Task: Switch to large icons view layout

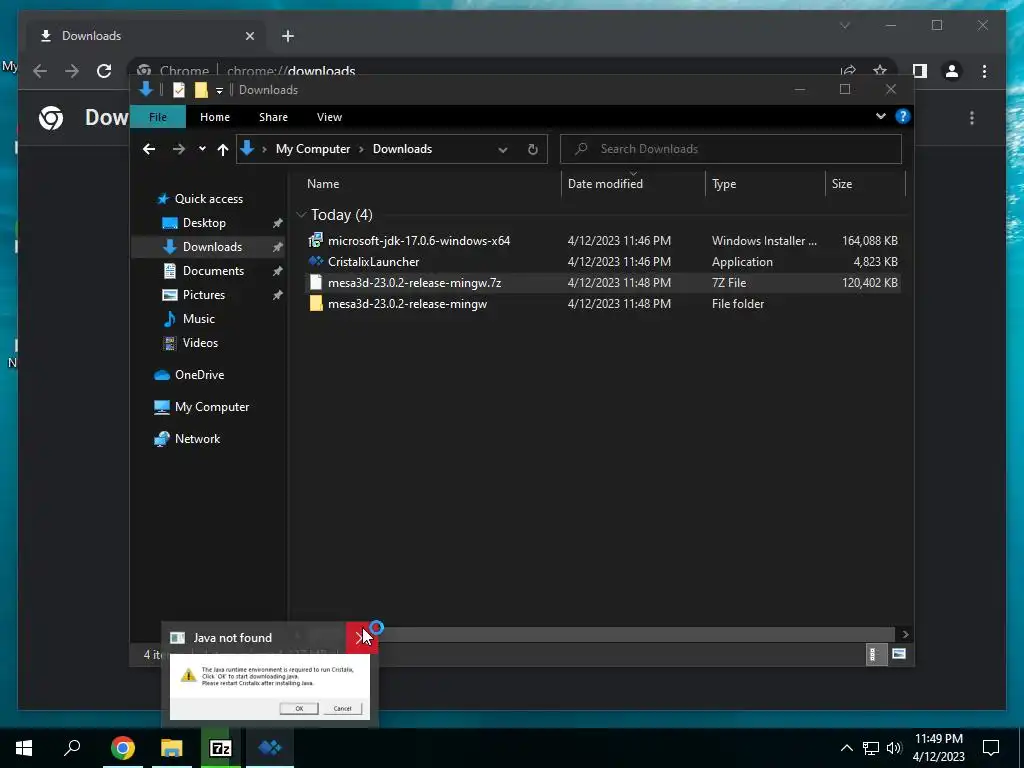Action: (x=899, y=654)
